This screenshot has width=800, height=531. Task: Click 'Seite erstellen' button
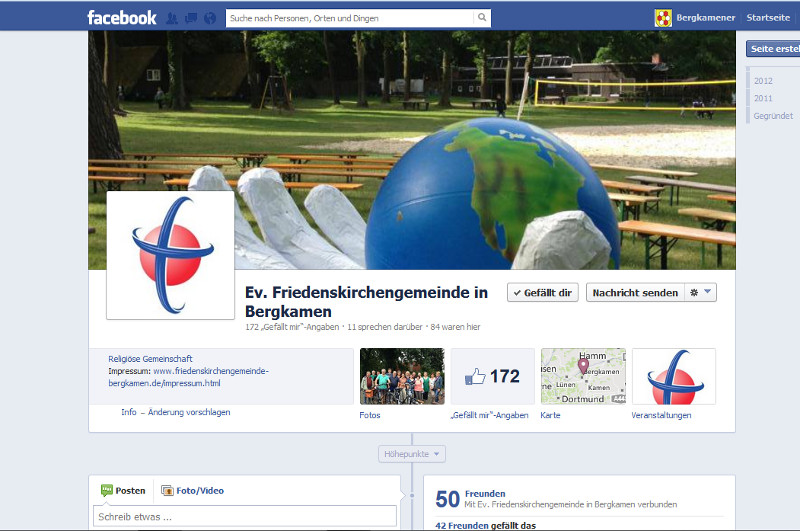coord(773,48)
